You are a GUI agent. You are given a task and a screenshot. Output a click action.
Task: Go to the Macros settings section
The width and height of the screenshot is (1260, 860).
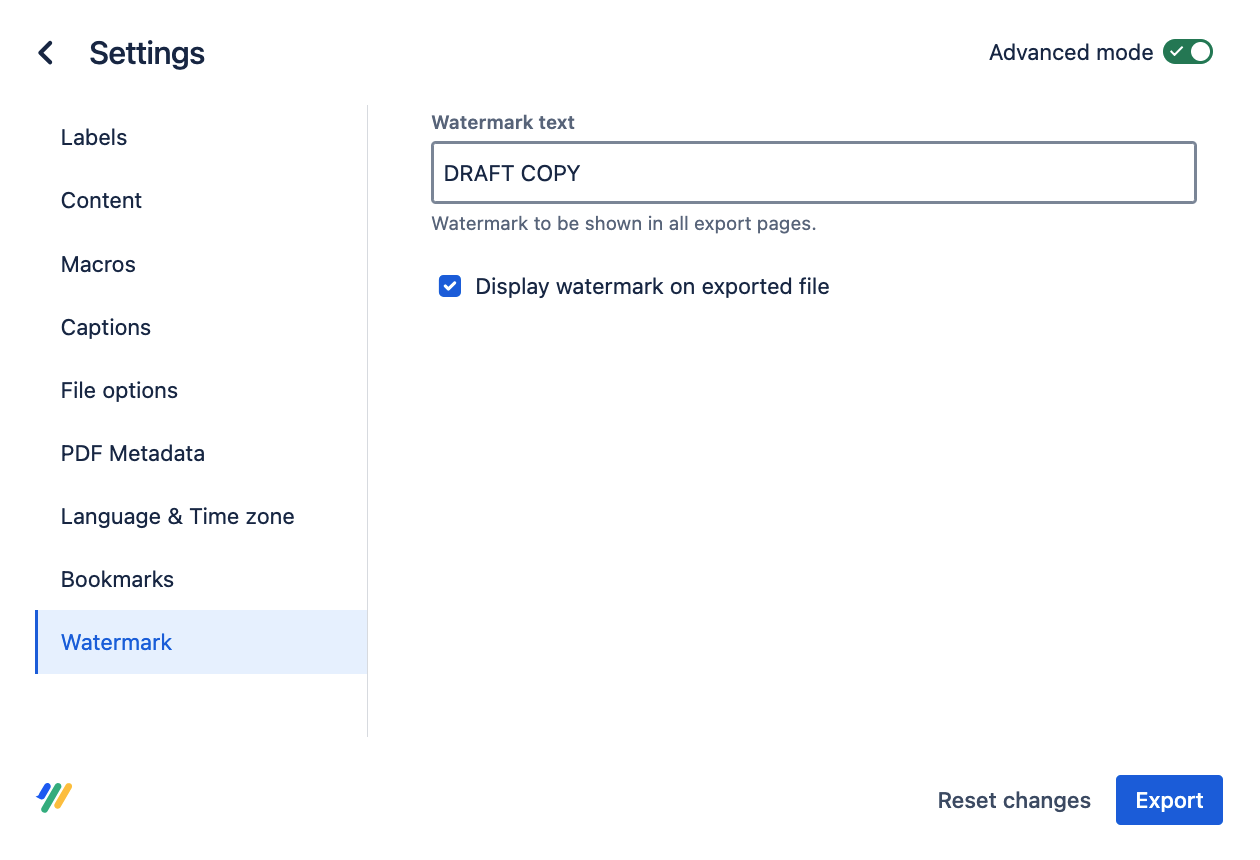pos(98,264)
